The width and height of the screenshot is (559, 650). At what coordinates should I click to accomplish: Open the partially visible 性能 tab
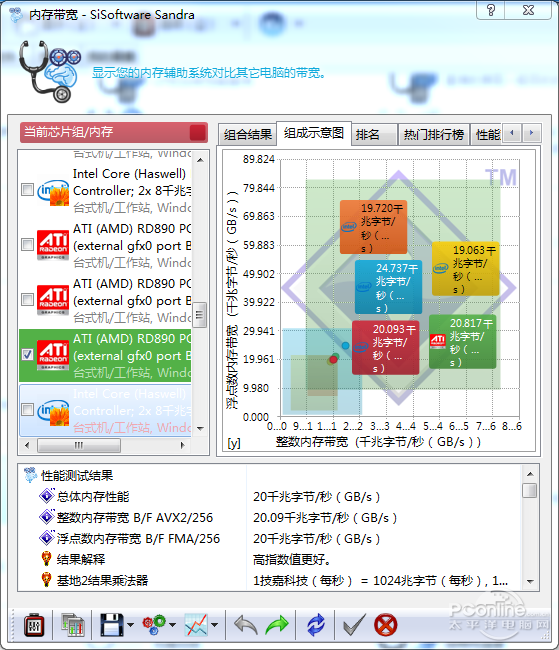pyautogui.click(x=486, y=134)
